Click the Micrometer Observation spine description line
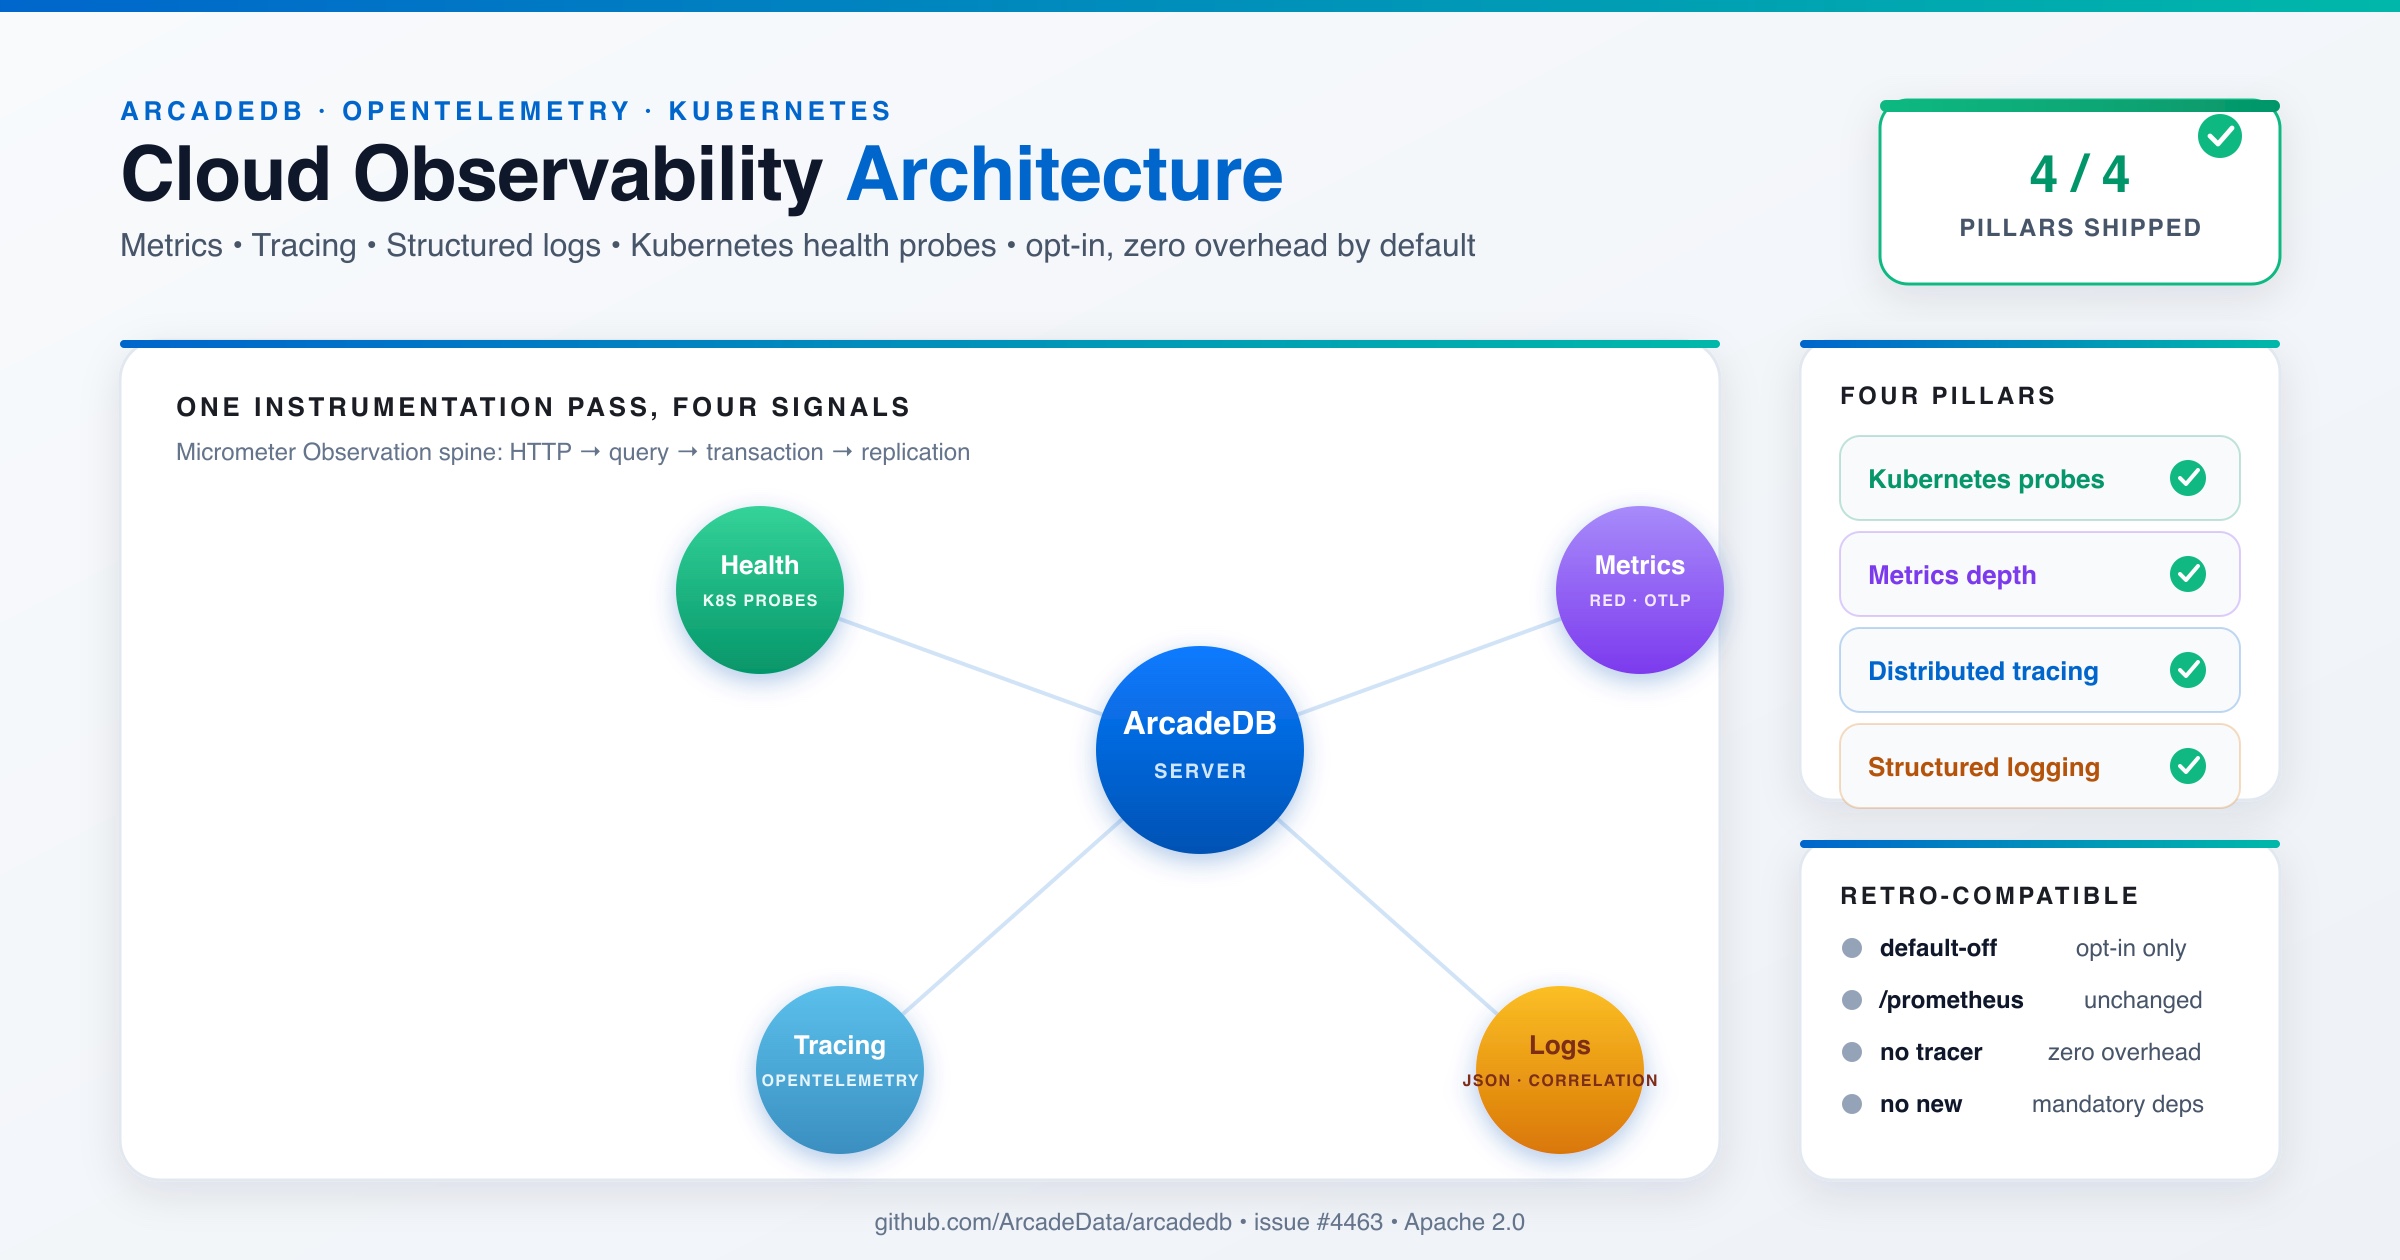The height and width of the screenshot is (1260, 2400). (x=573, y=452)
